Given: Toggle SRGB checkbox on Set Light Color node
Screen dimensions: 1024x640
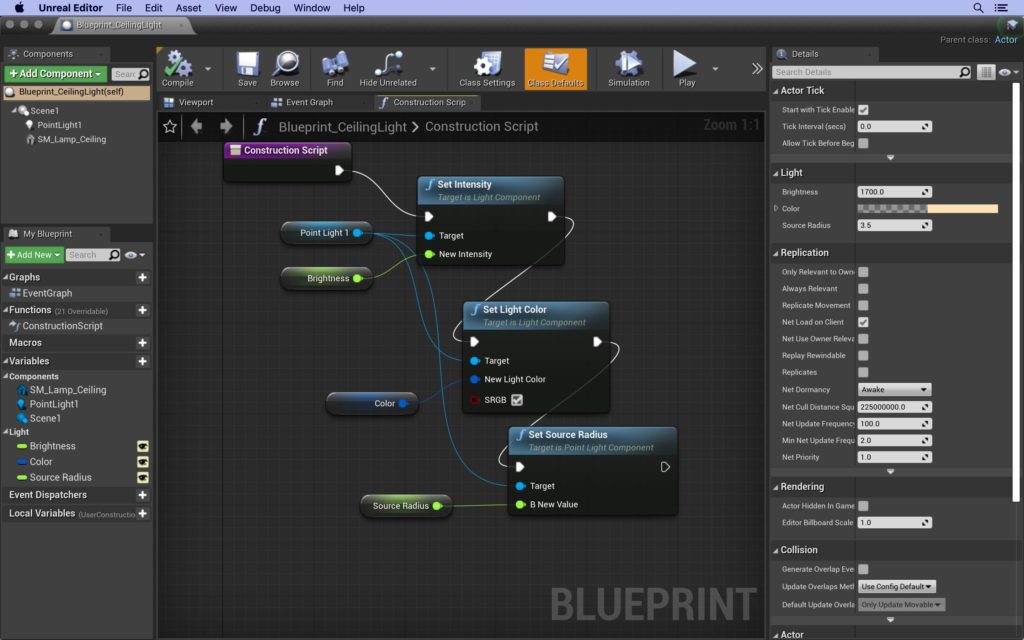Looking at the screenshot, I should tap(517, 400).
